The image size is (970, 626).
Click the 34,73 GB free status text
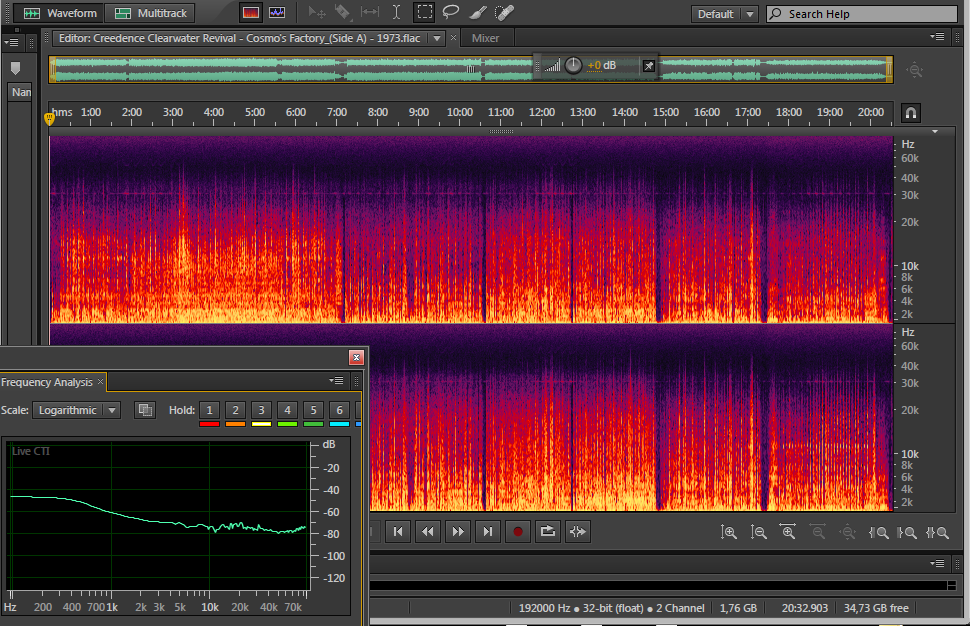(x=876, y=608)
